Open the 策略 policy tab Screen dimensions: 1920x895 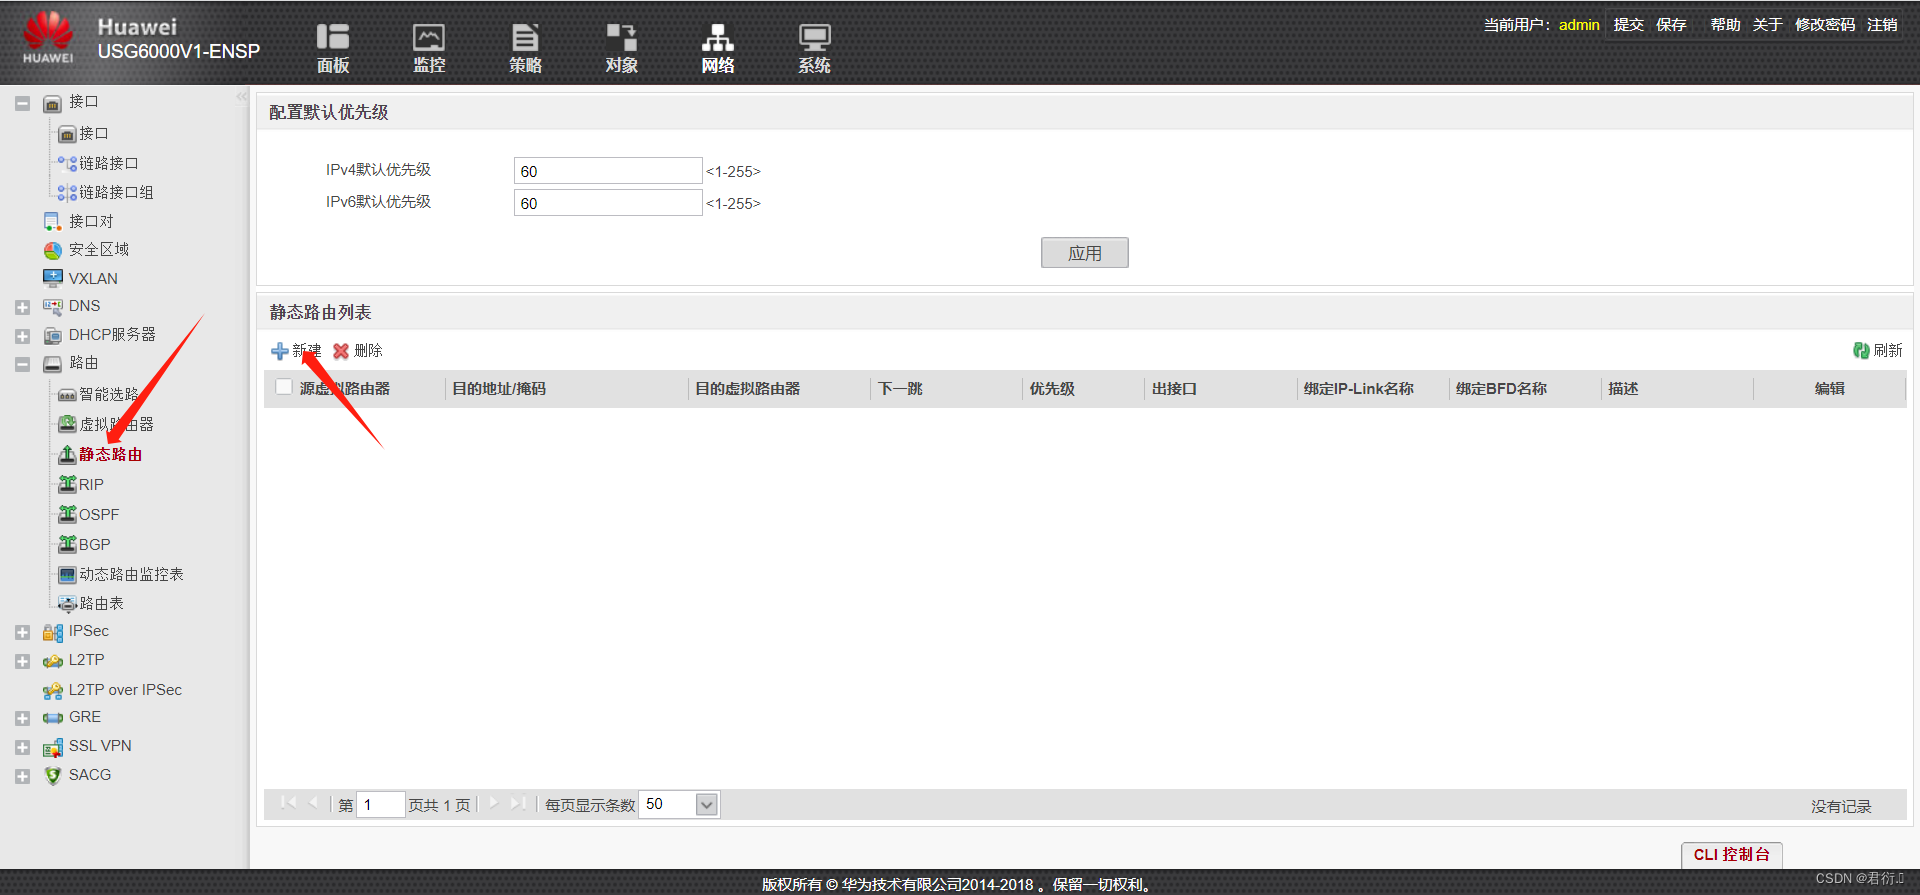[525, 48]
